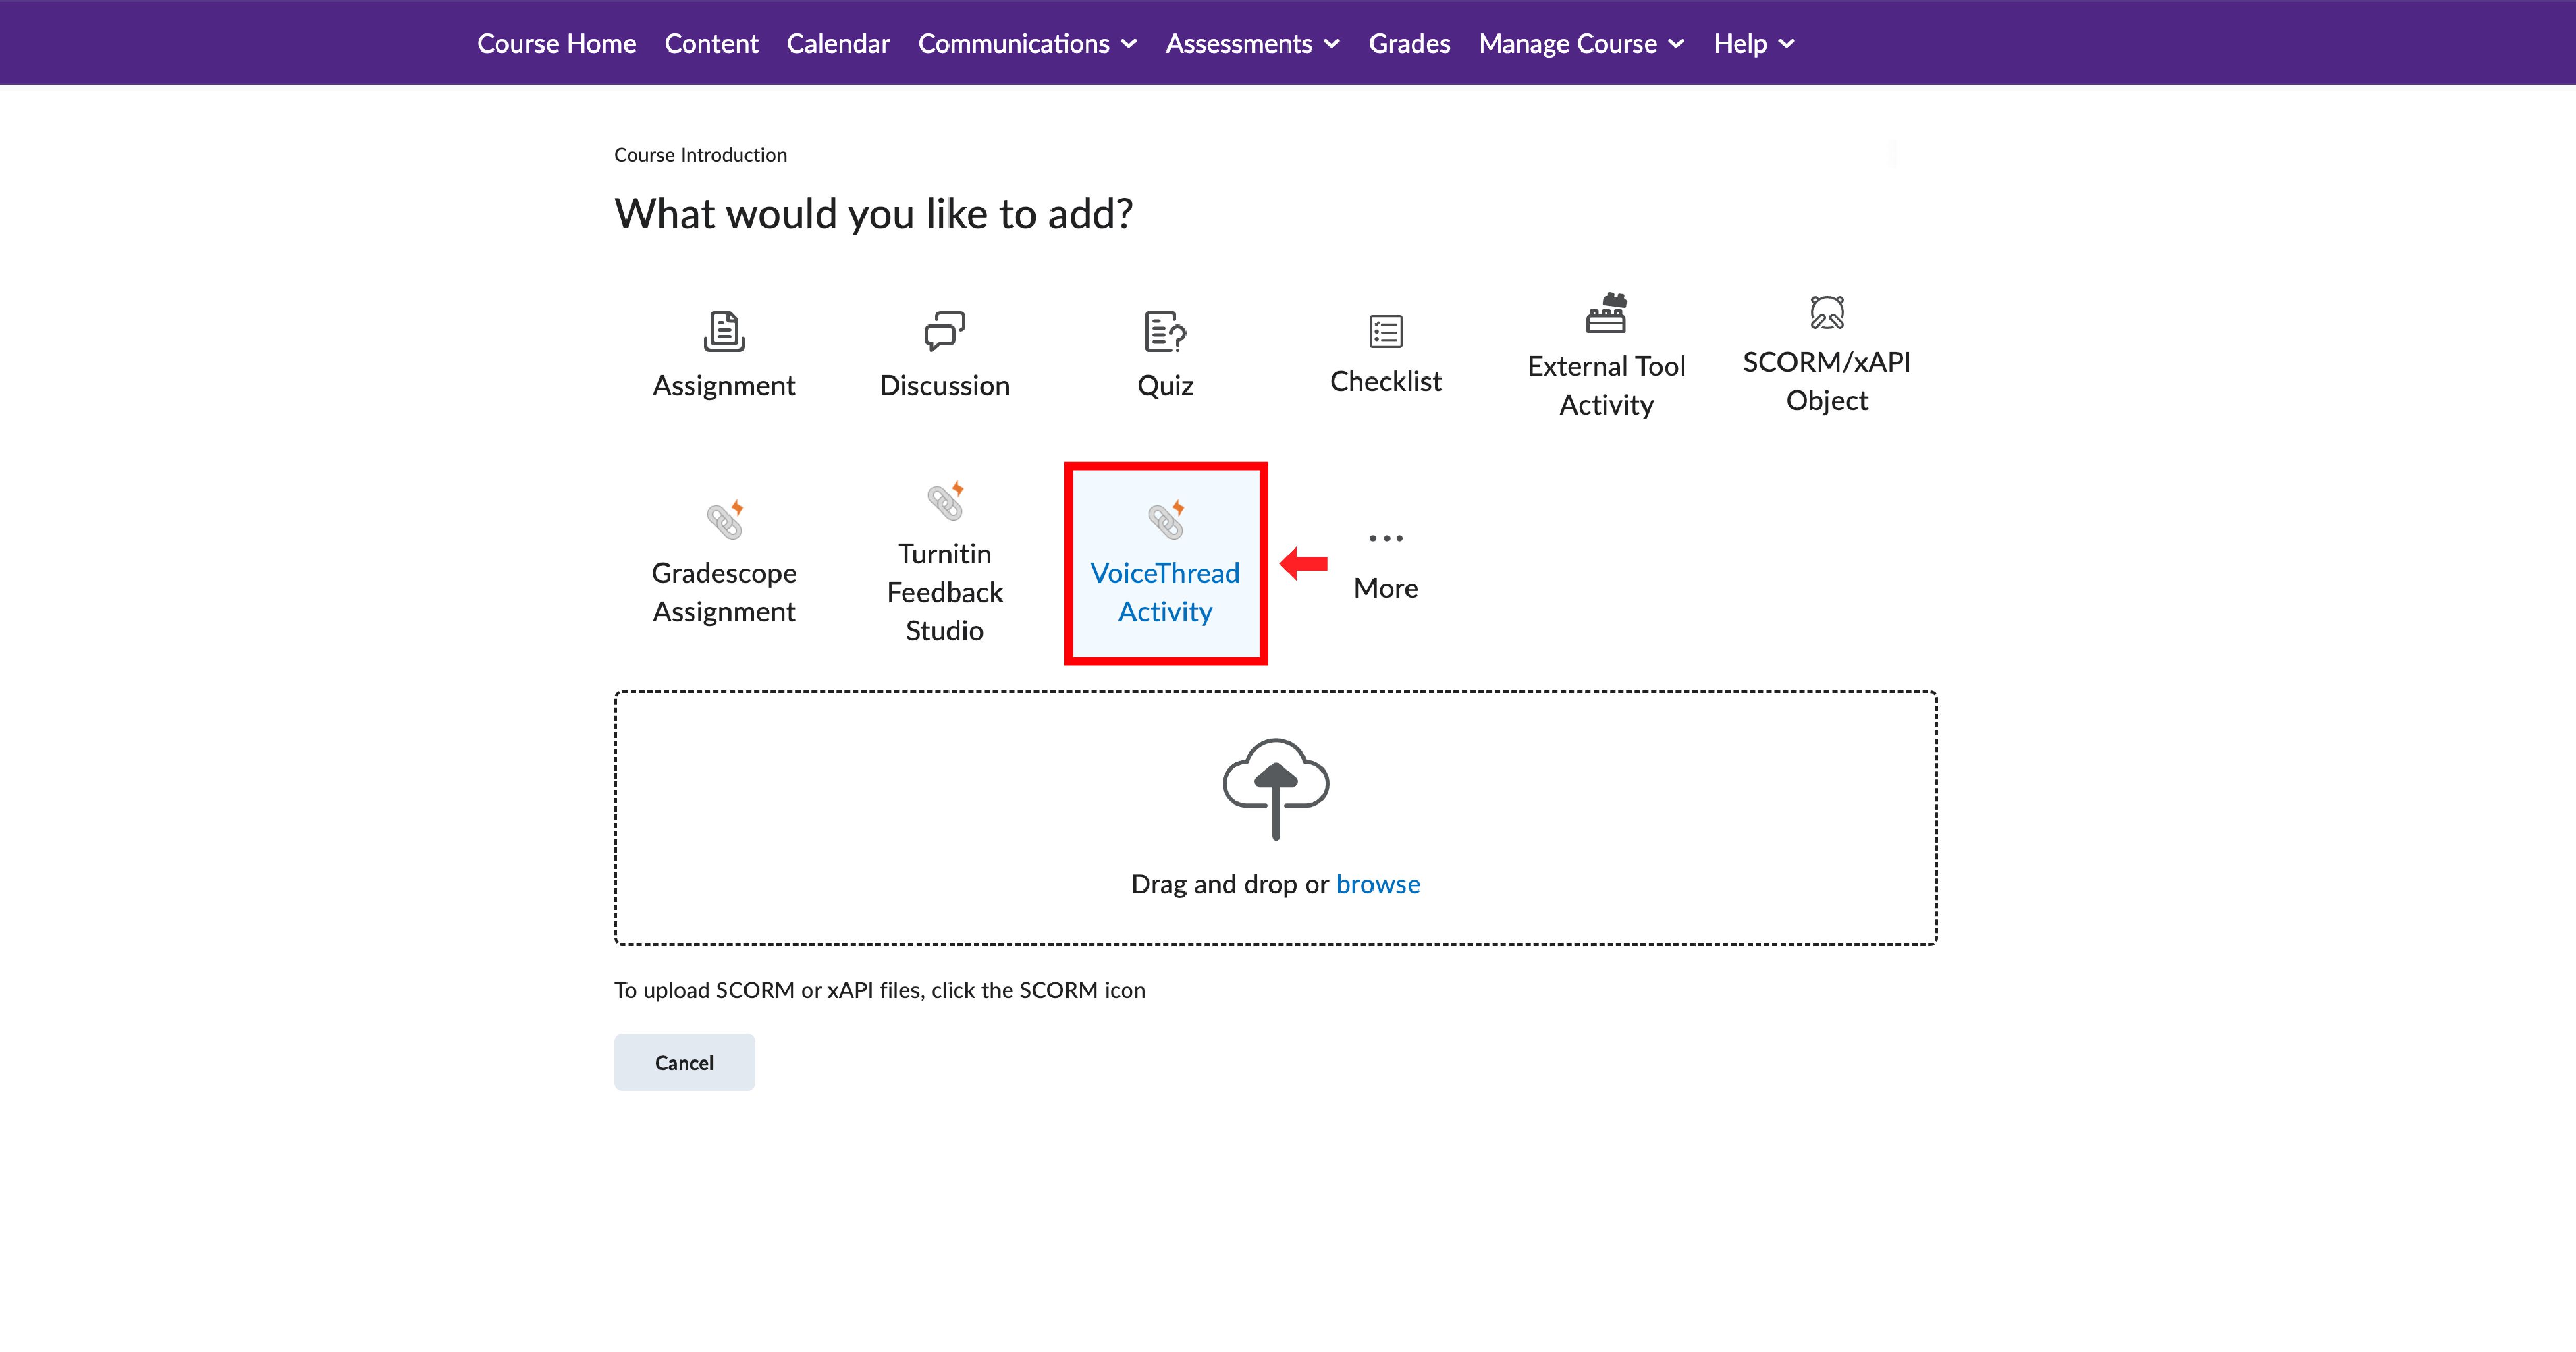Go to Course Home
The width and height of the screenshot is (2576, 1352).
click(x=556, y=43)
